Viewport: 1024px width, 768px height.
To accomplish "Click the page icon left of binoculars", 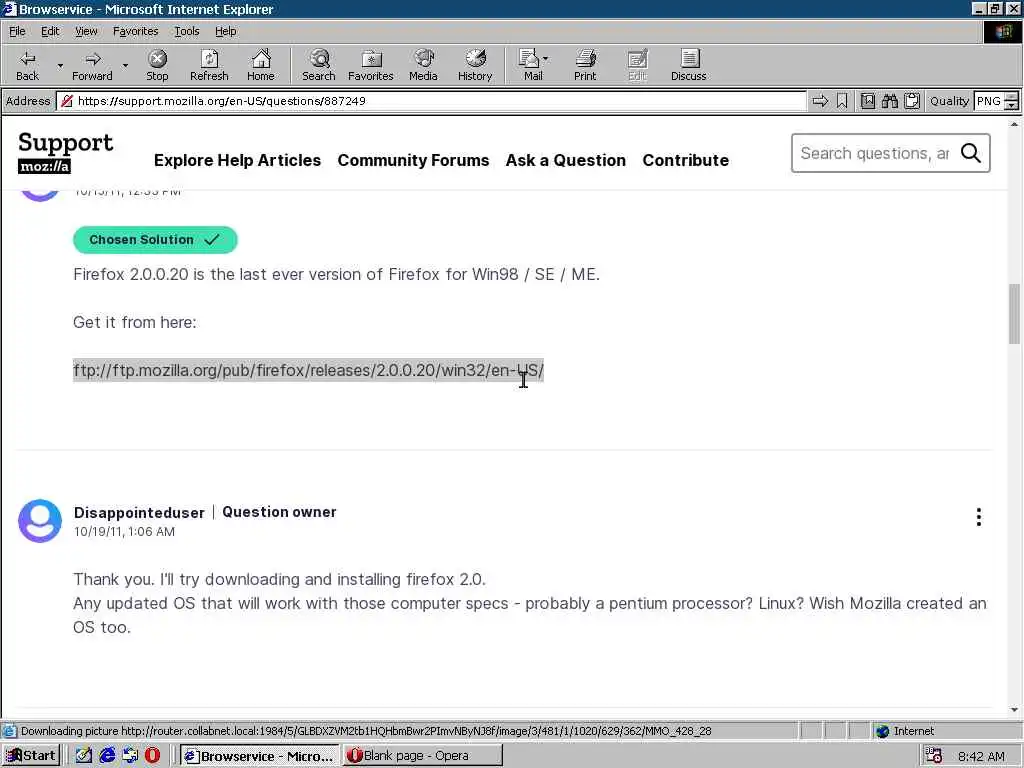I will tap(867, 101).
